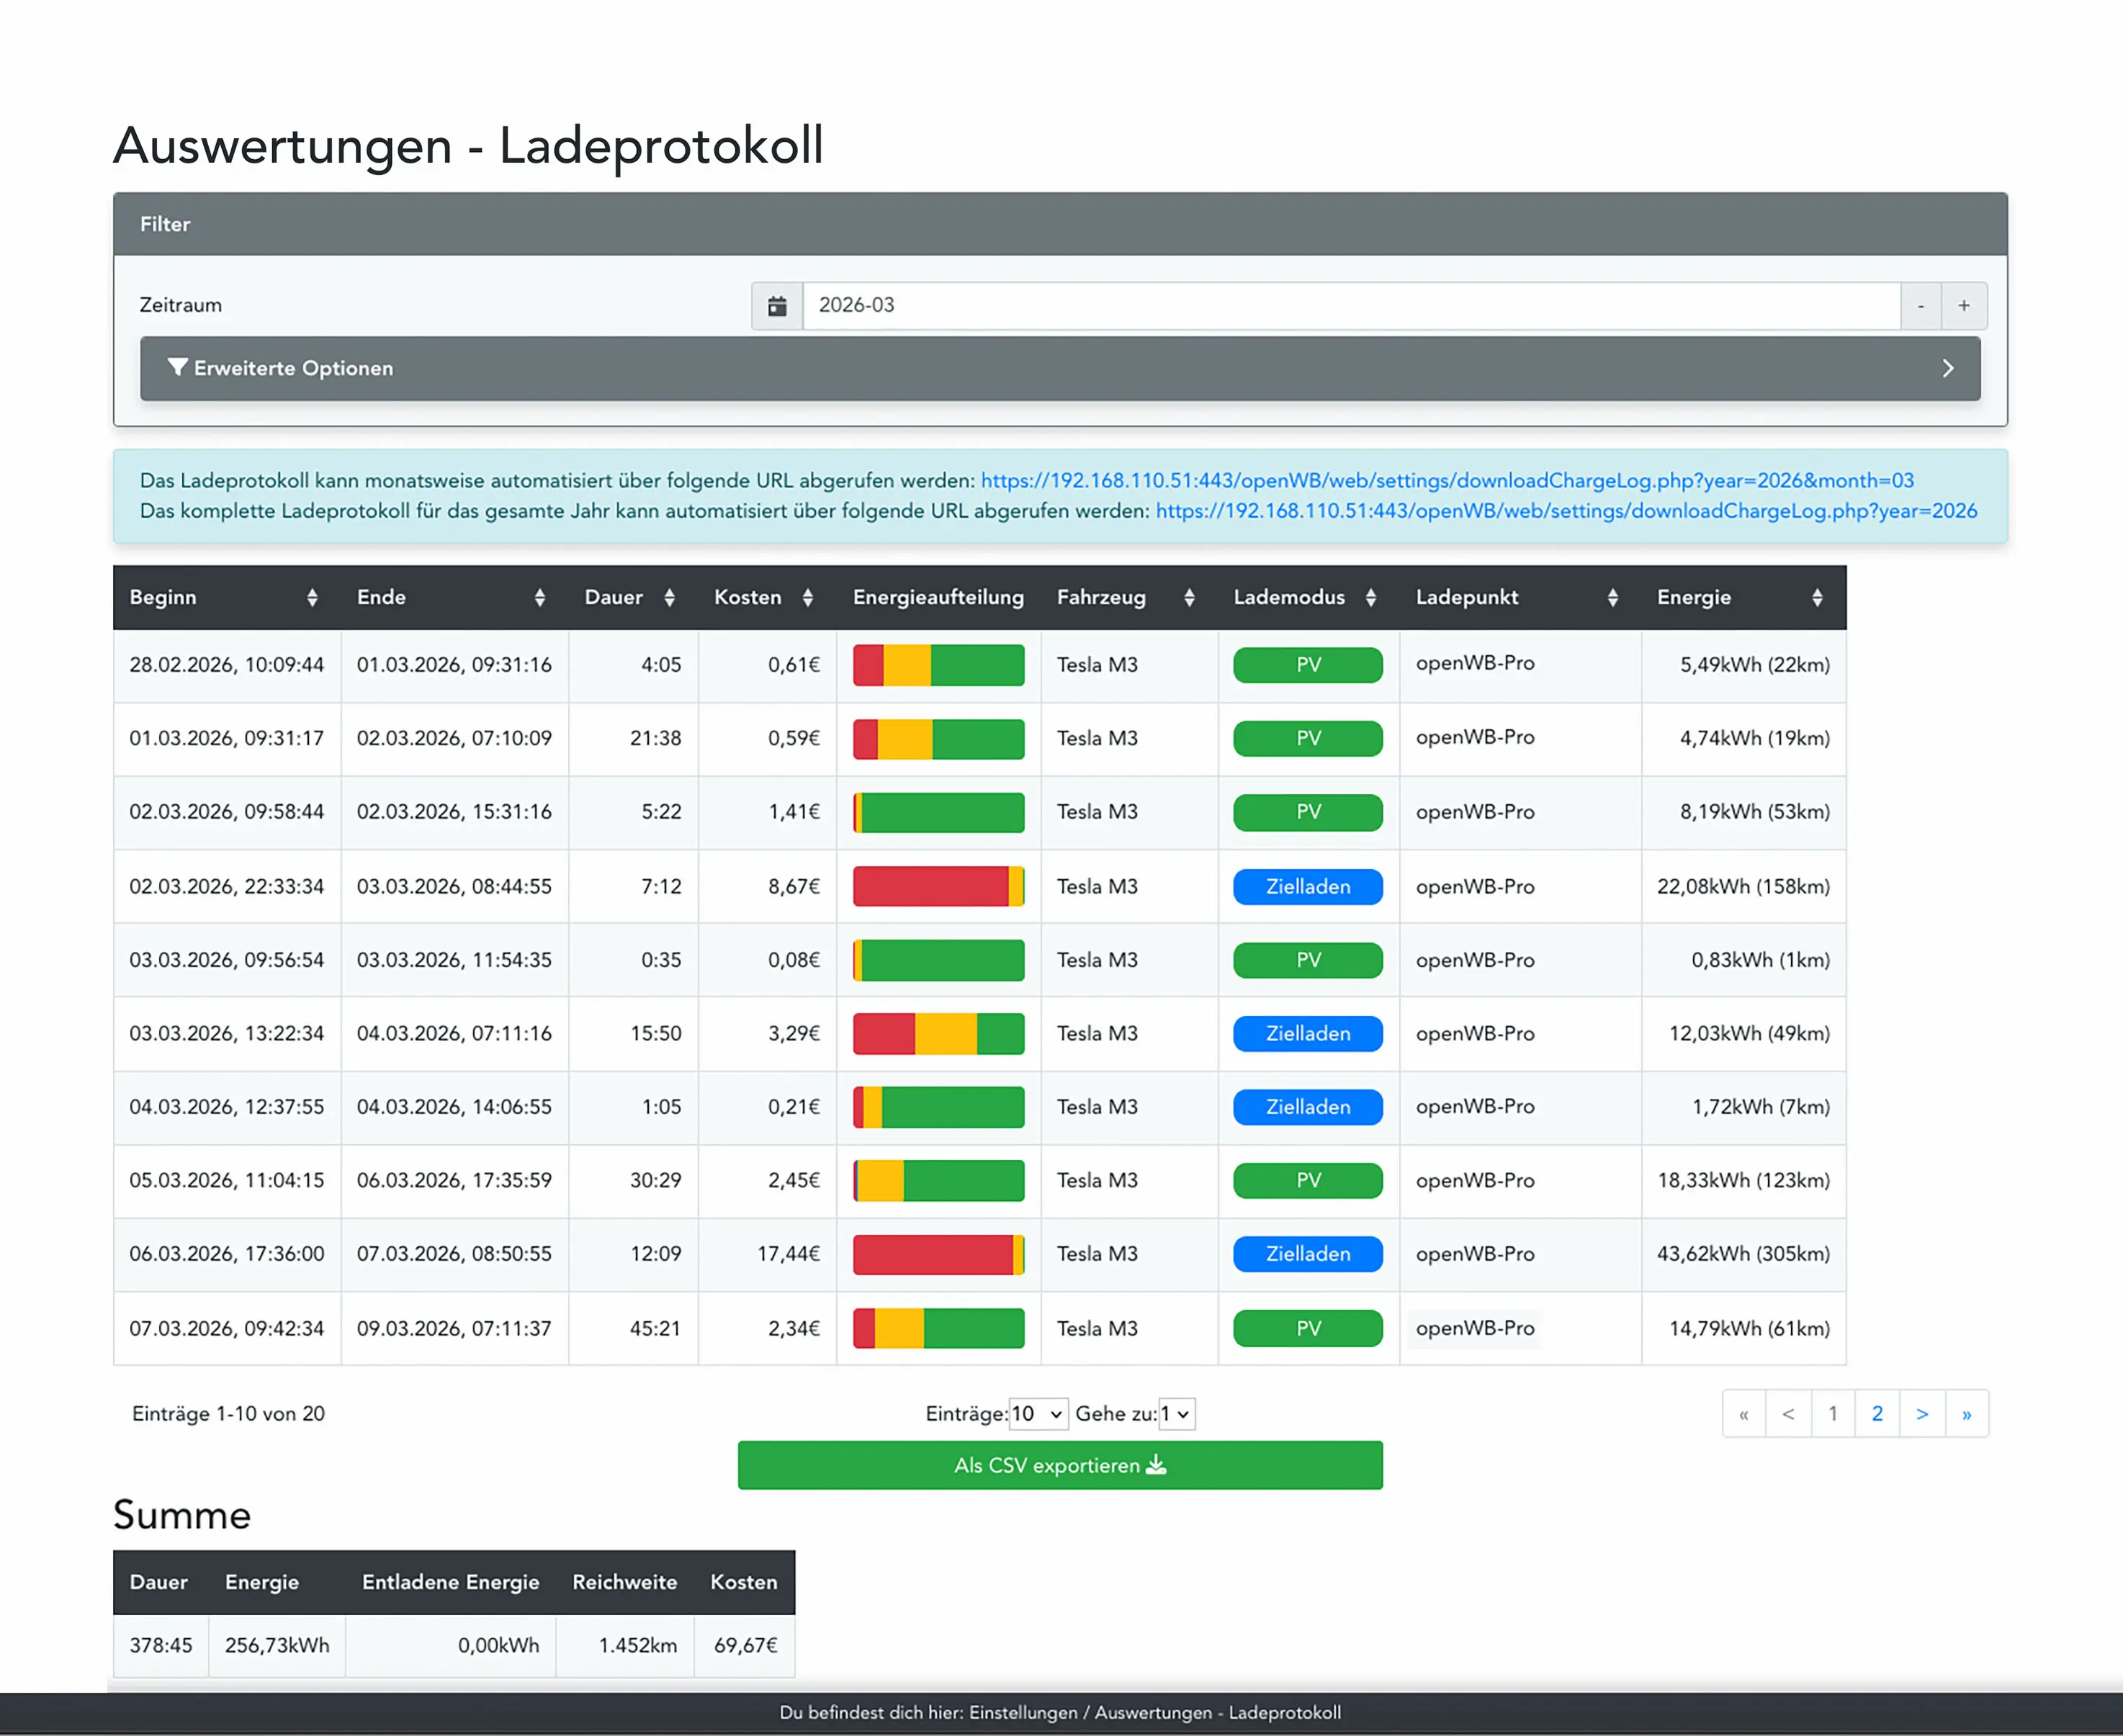
Task: Open the Einträge per page dropdown
Action: pos(1038,1413)
